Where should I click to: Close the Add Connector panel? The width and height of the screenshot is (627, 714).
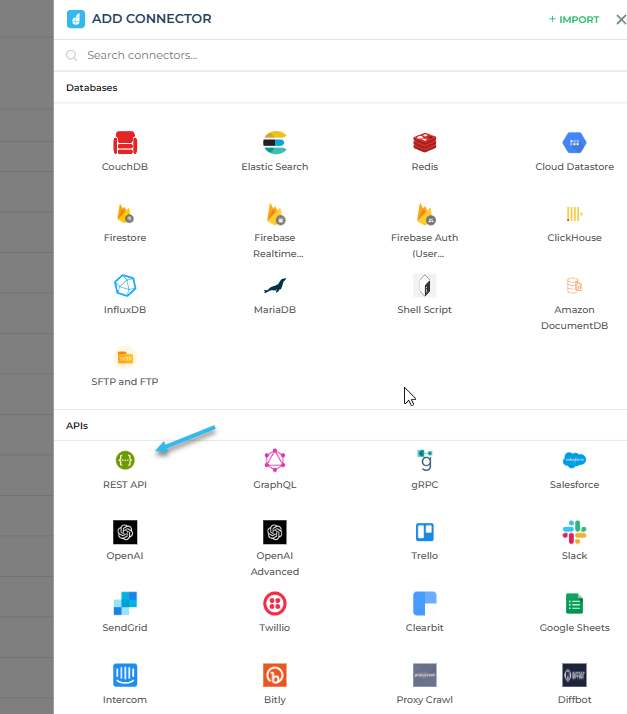[x=621, y=20]
